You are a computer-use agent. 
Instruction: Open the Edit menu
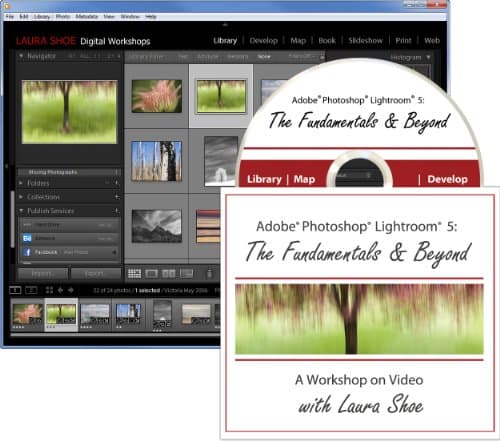point(23,16)
